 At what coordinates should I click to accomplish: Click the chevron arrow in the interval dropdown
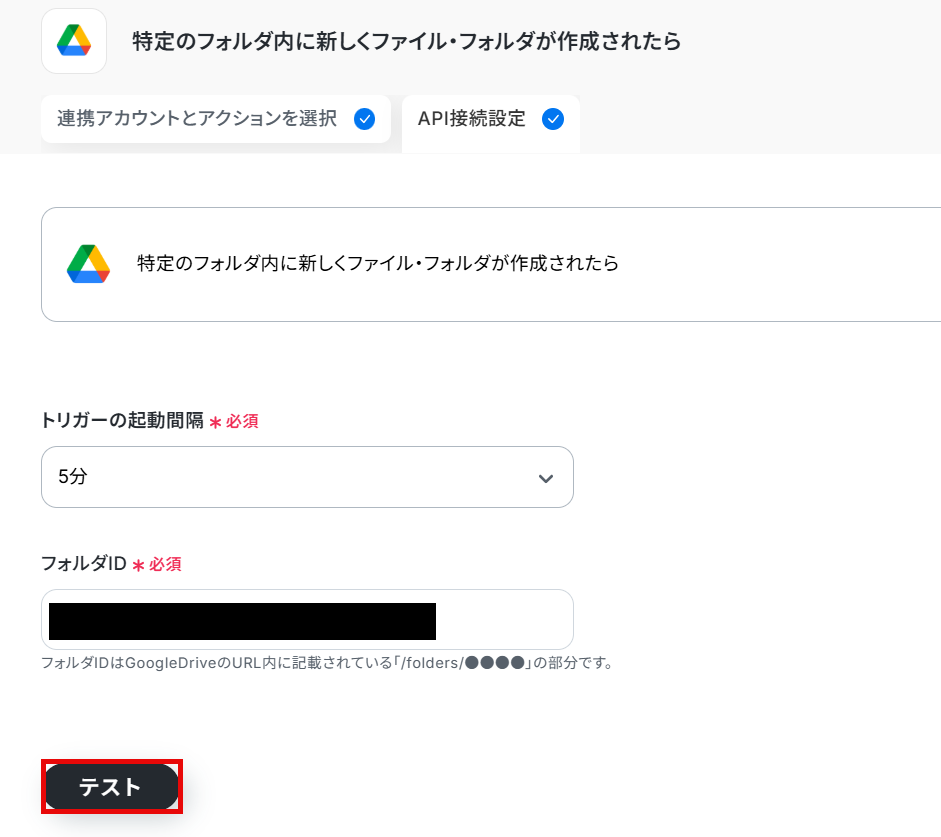(x=546, y=478)
